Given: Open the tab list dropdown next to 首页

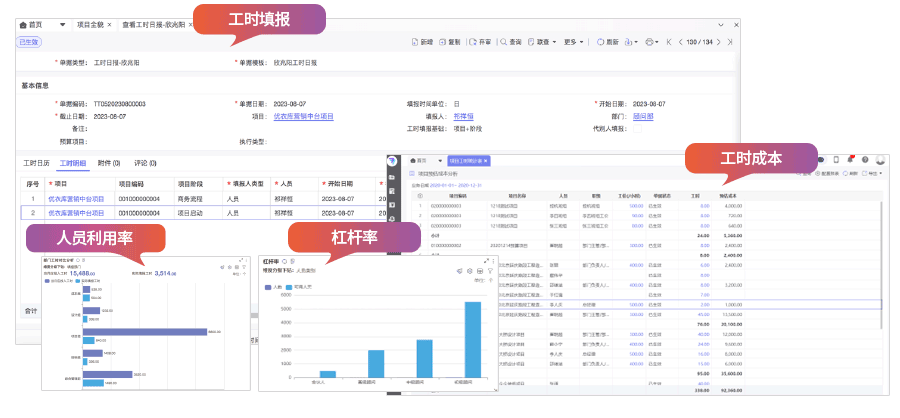Looking at the screenshot, I should pos(63,23).
